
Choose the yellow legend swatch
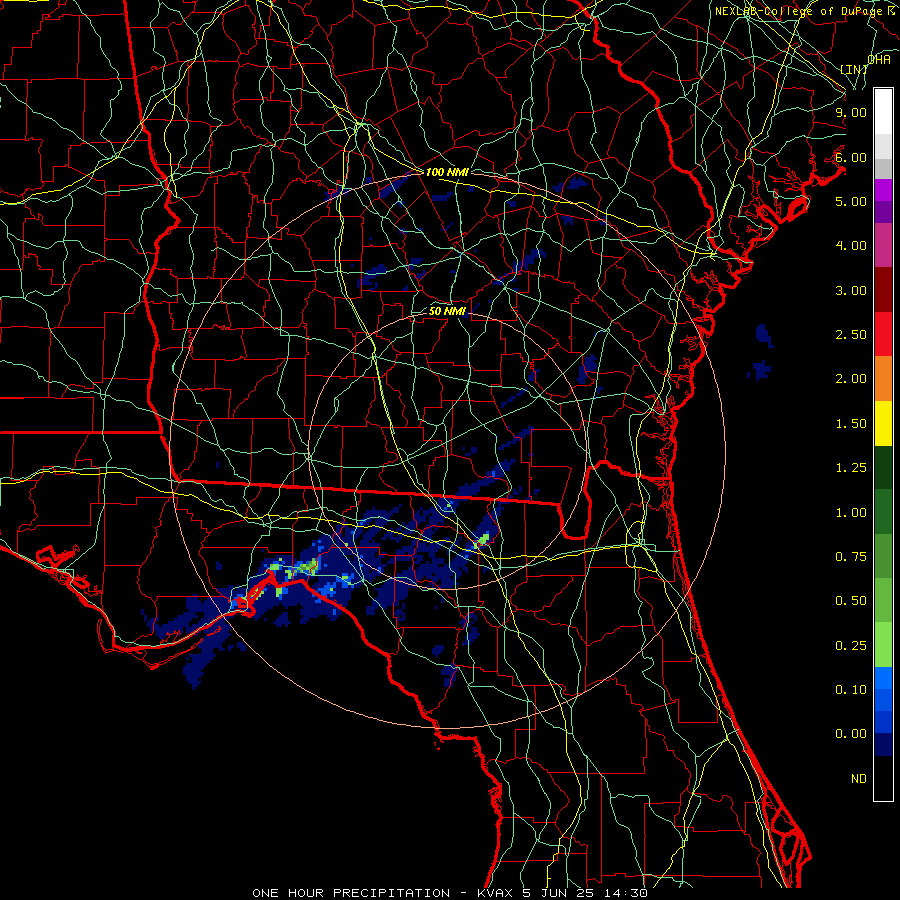tap(883, 423)
